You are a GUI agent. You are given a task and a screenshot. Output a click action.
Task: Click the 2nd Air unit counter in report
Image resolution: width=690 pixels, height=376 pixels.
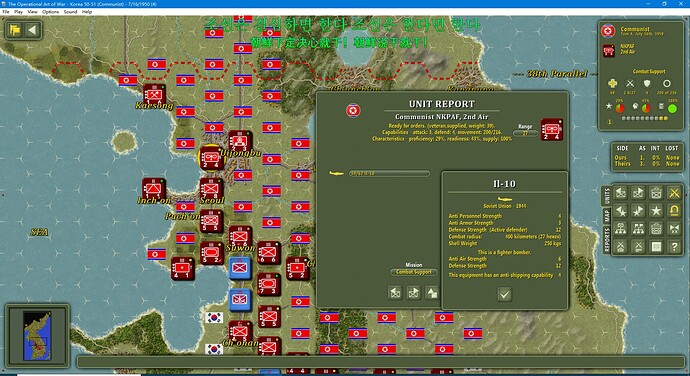pos(551,129)
